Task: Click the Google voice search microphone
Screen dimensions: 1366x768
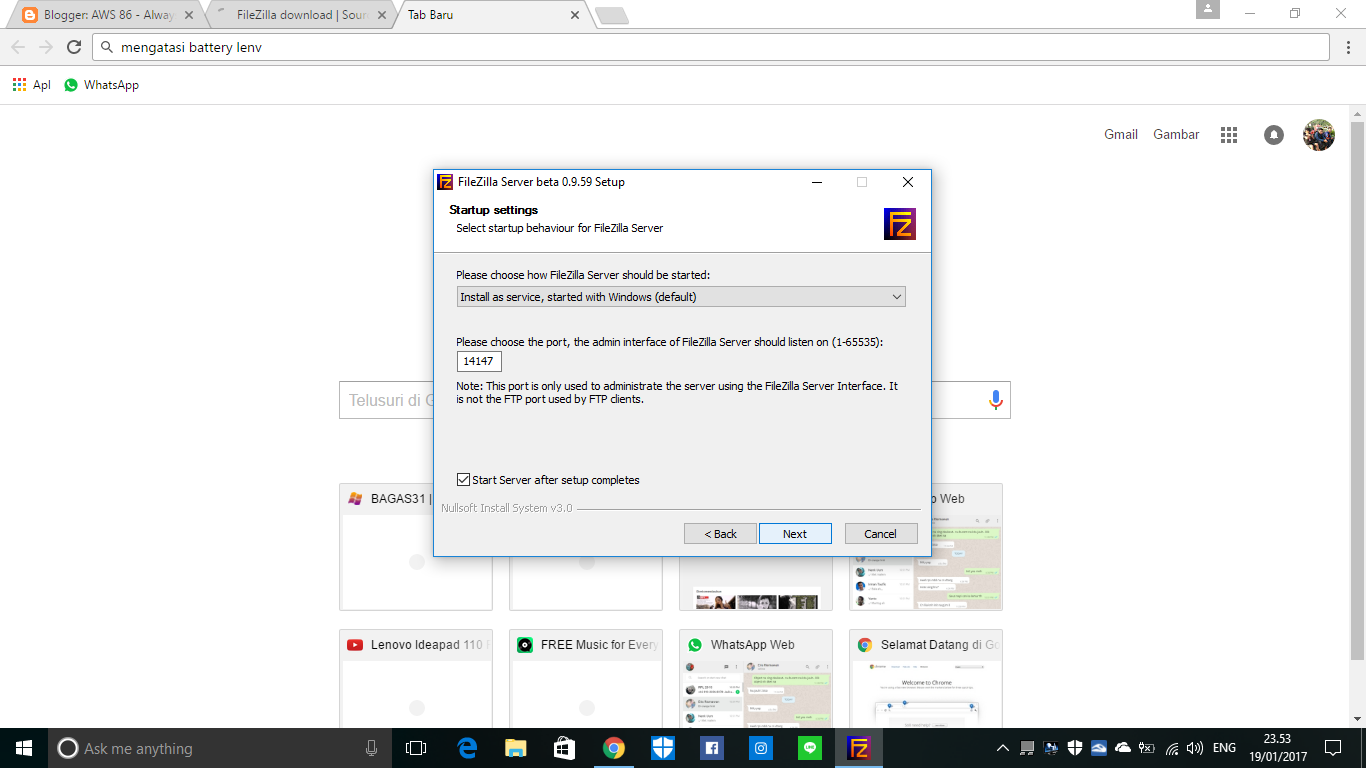Action: tap(995, 400)
